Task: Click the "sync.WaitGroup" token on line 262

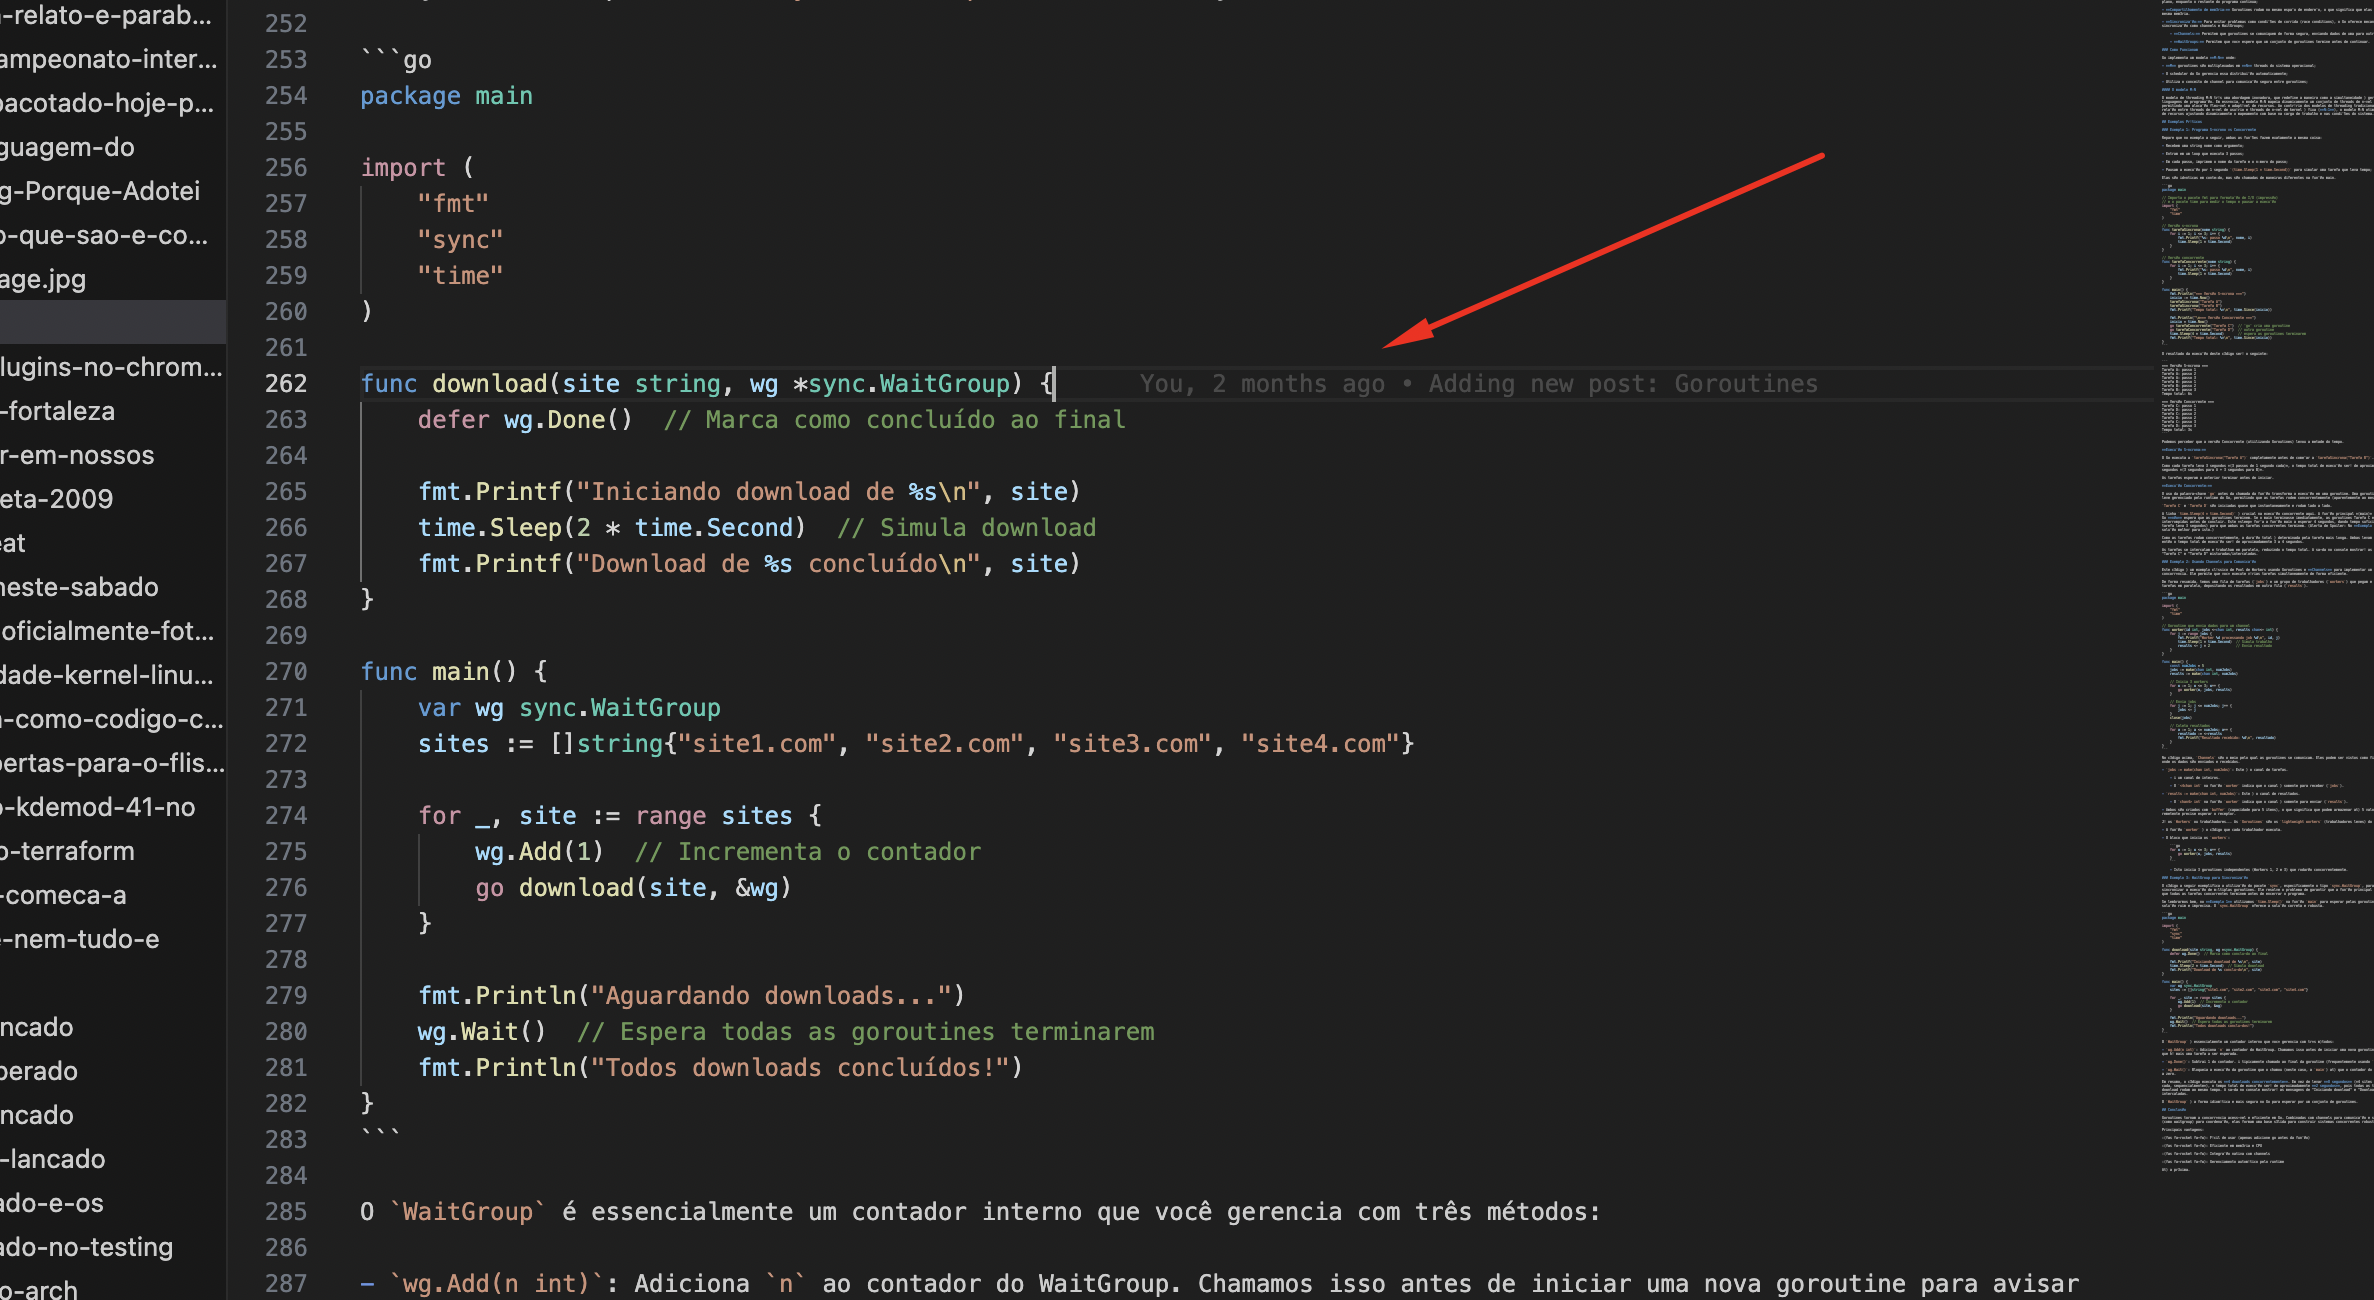Action: (x=910, y=383)
